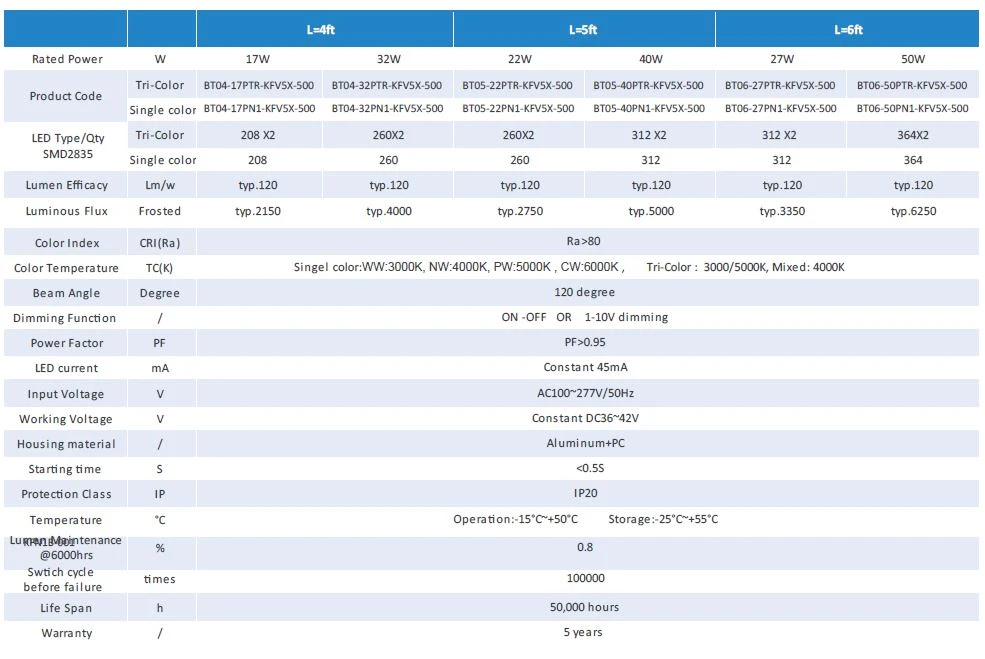
Task: Click the Ra>80 color index value
Action: pyautogui.click(x=583, y=241)
